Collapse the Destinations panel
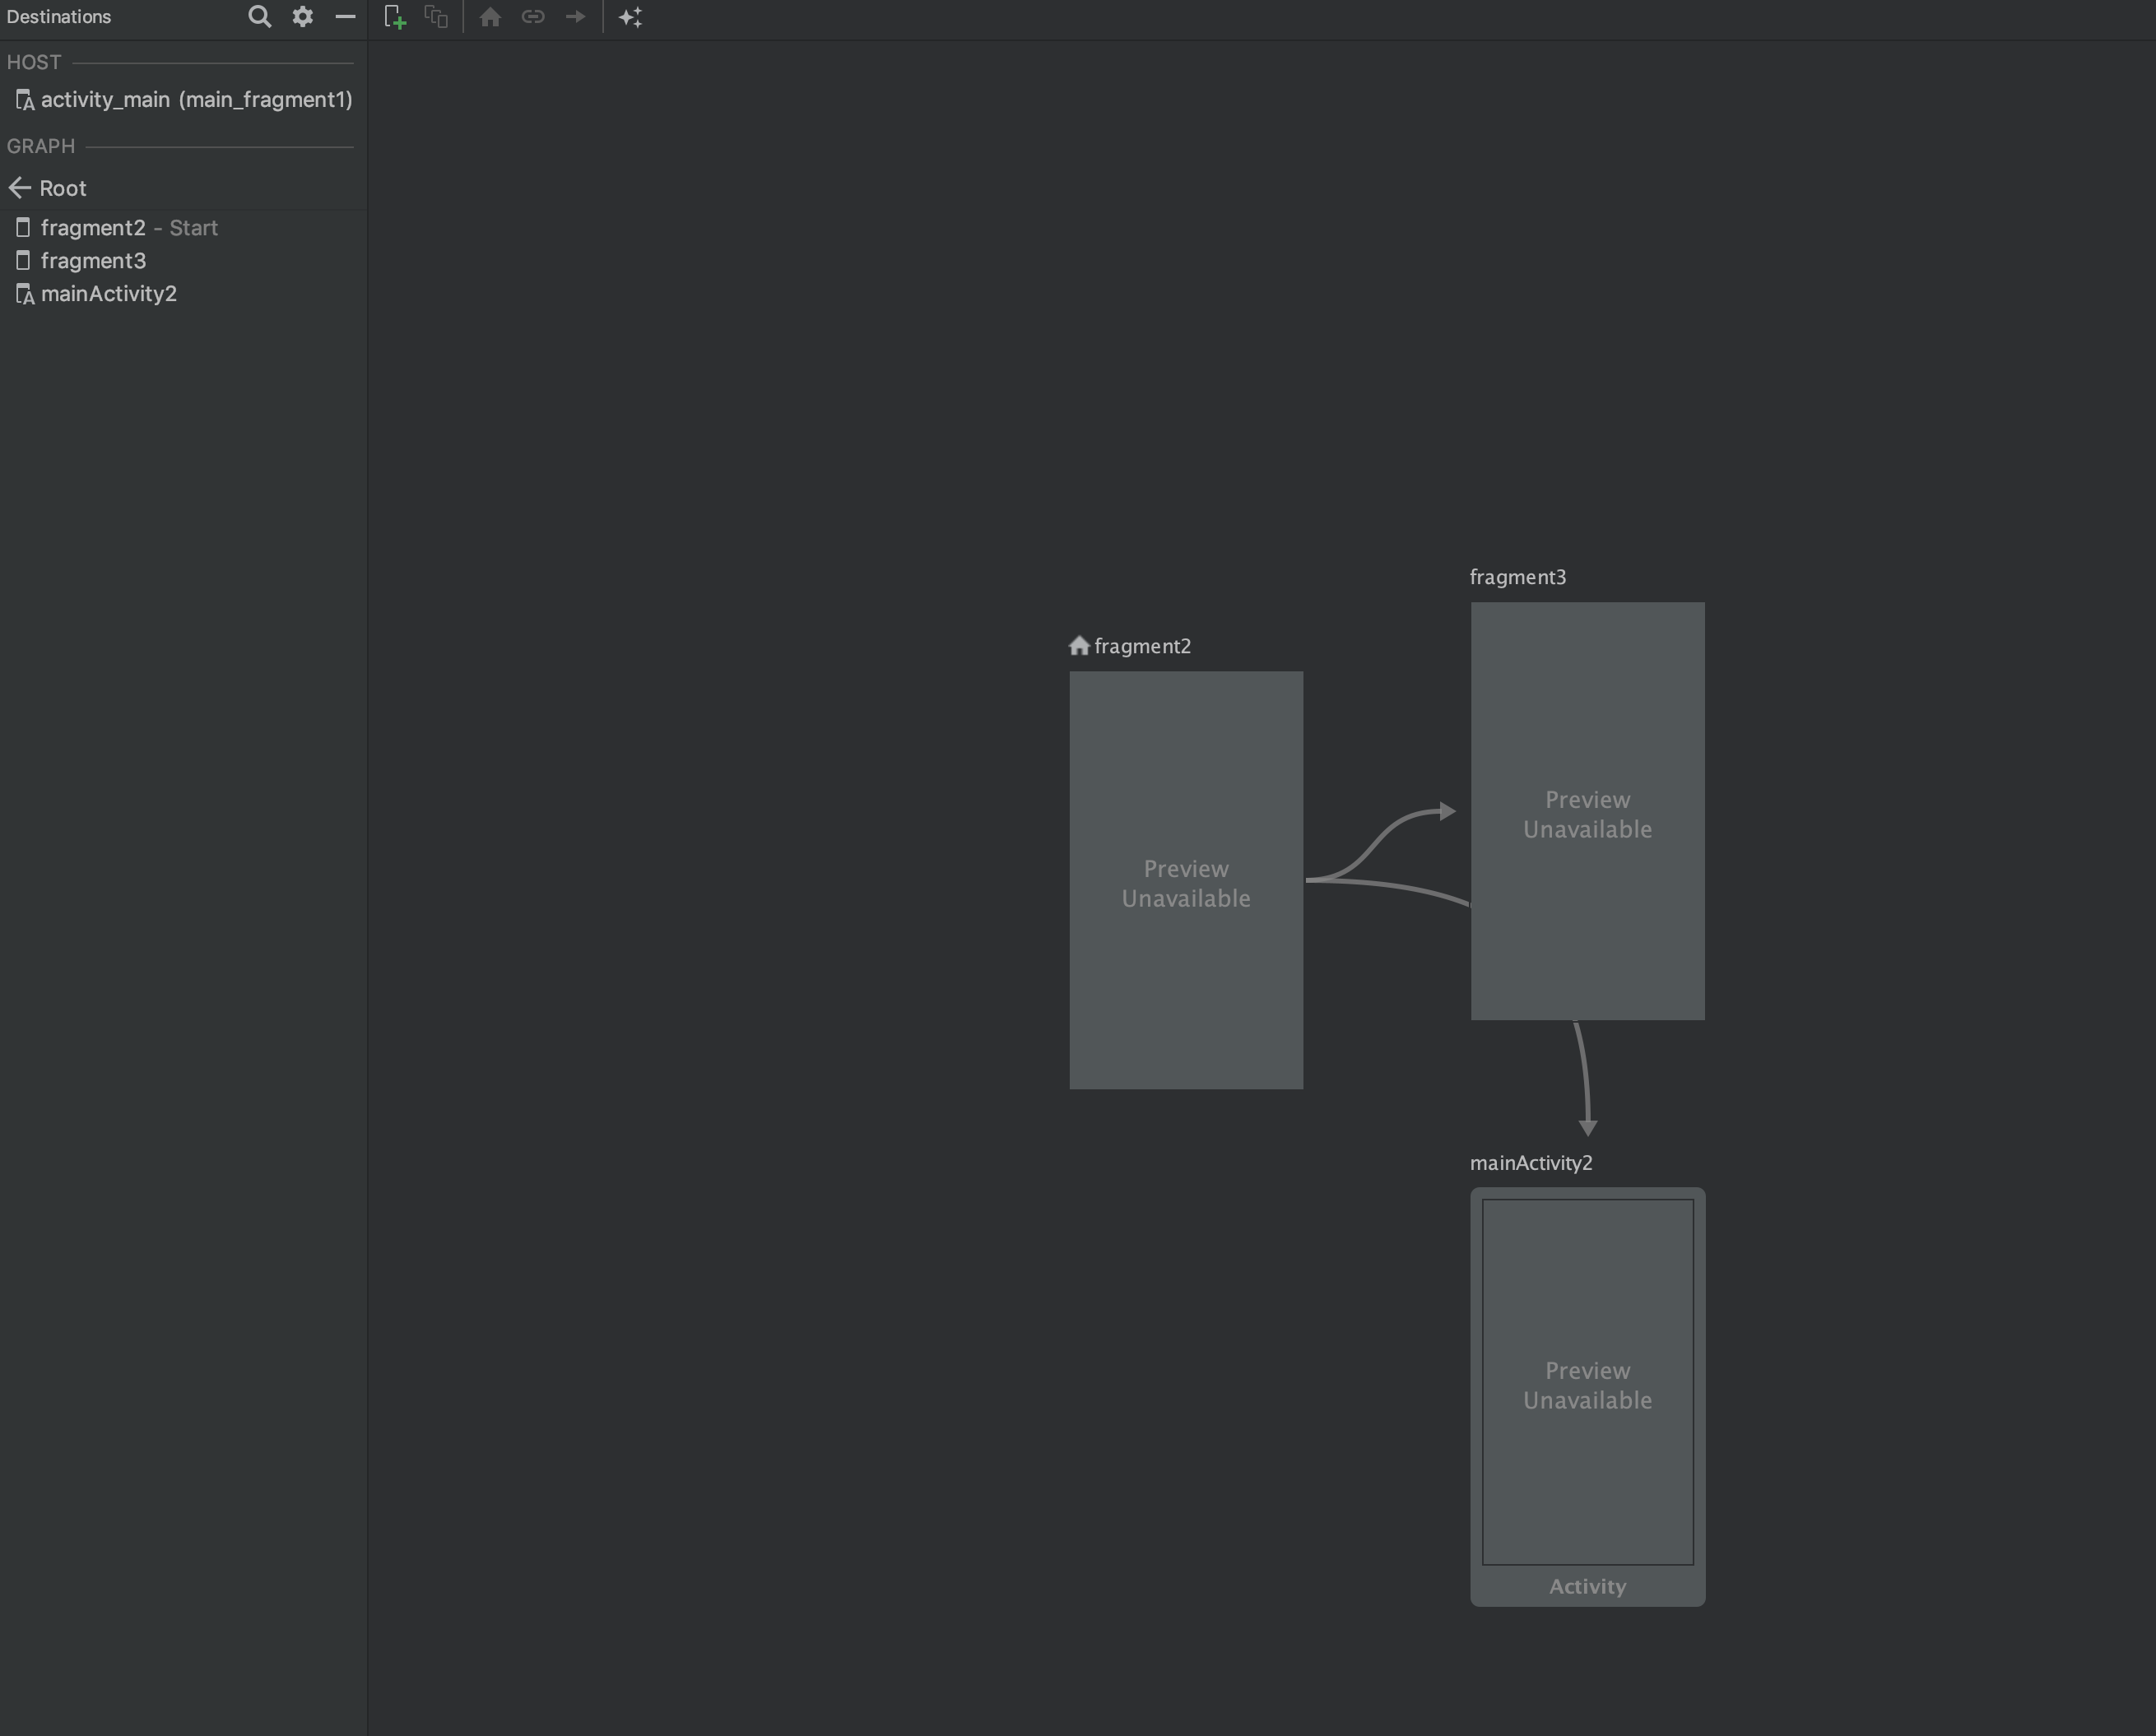Image resolution: width=2156 pixels, height=1736 pixels. (345, 17)
